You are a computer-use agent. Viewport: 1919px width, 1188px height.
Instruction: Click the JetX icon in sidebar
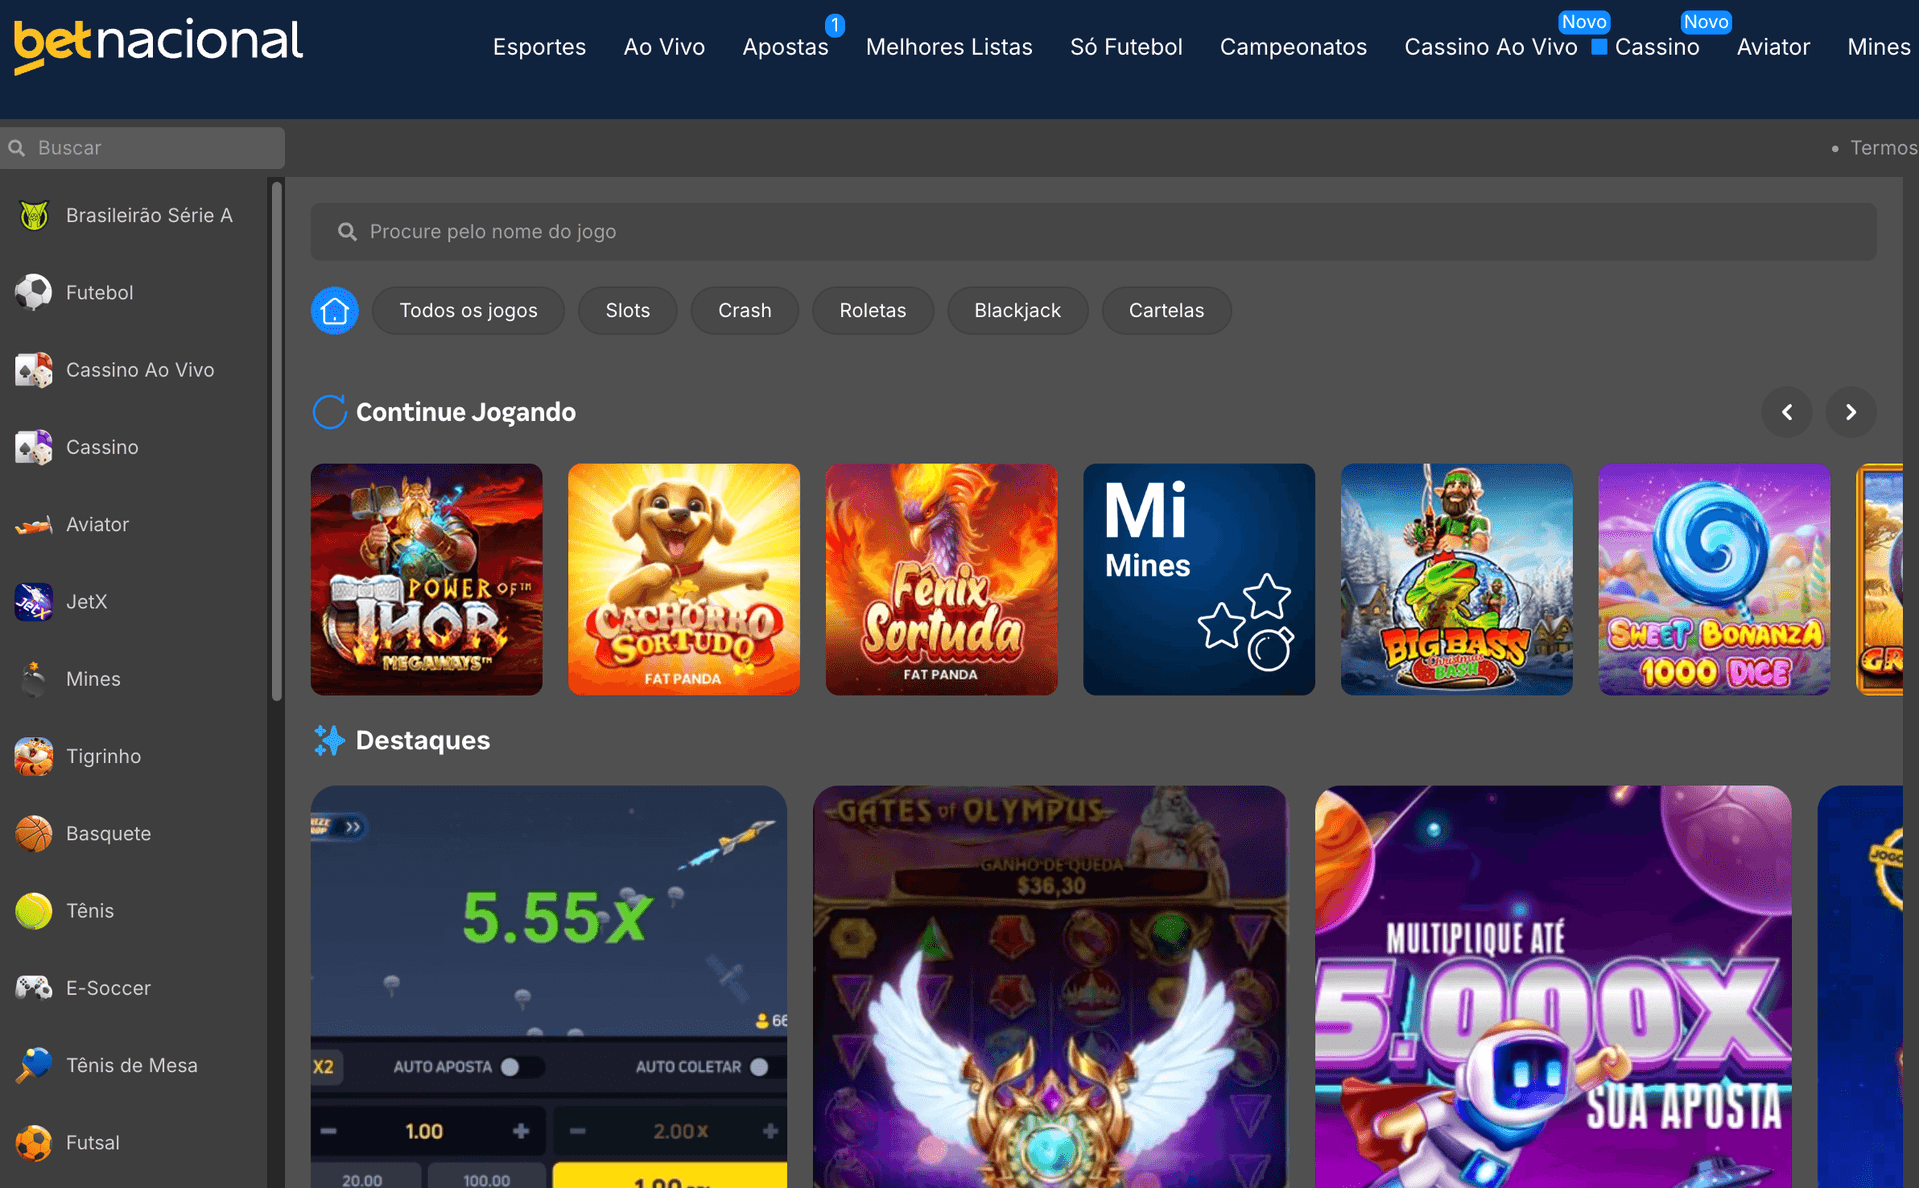point(34,601)
